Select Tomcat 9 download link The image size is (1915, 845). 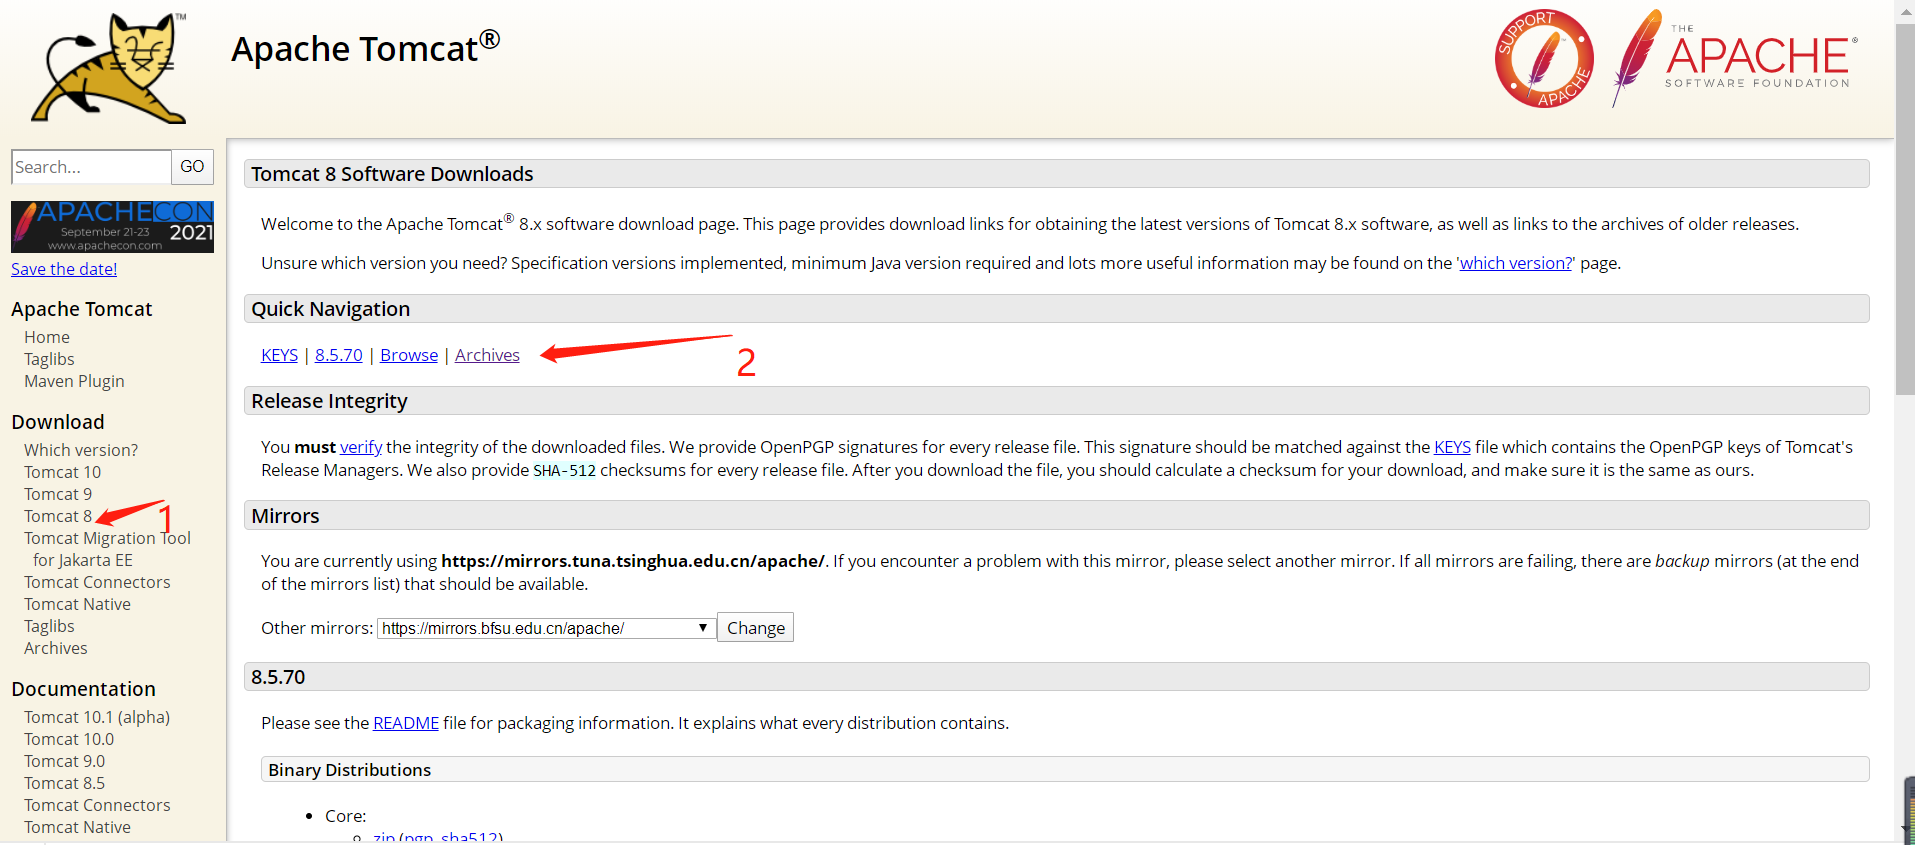click(58, 494)
